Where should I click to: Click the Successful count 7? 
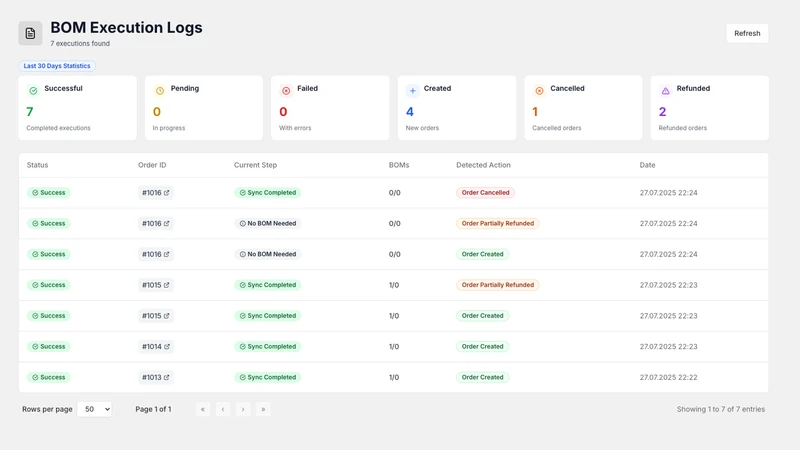point(30,112)
